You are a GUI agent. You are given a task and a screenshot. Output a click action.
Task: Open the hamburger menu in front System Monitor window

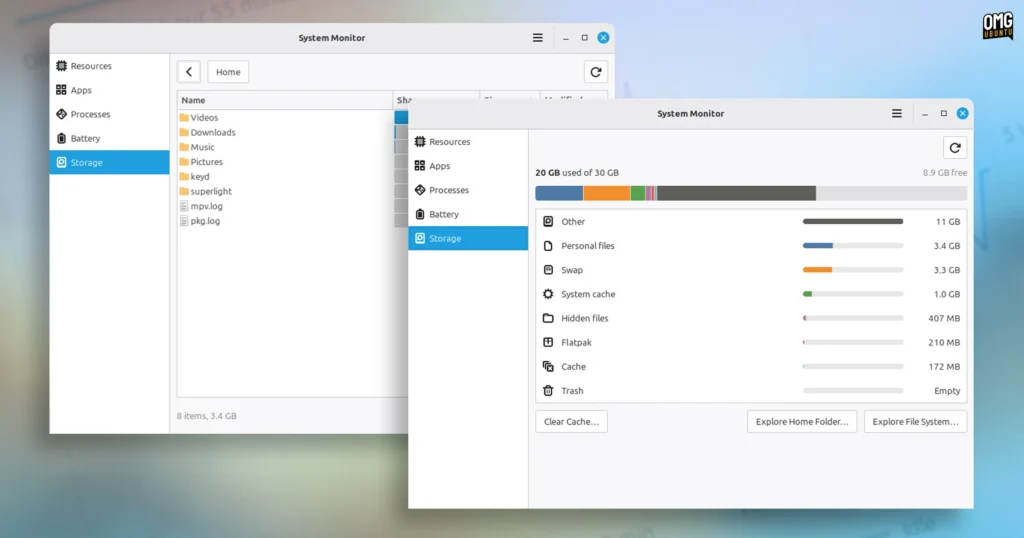pos(897,114)
